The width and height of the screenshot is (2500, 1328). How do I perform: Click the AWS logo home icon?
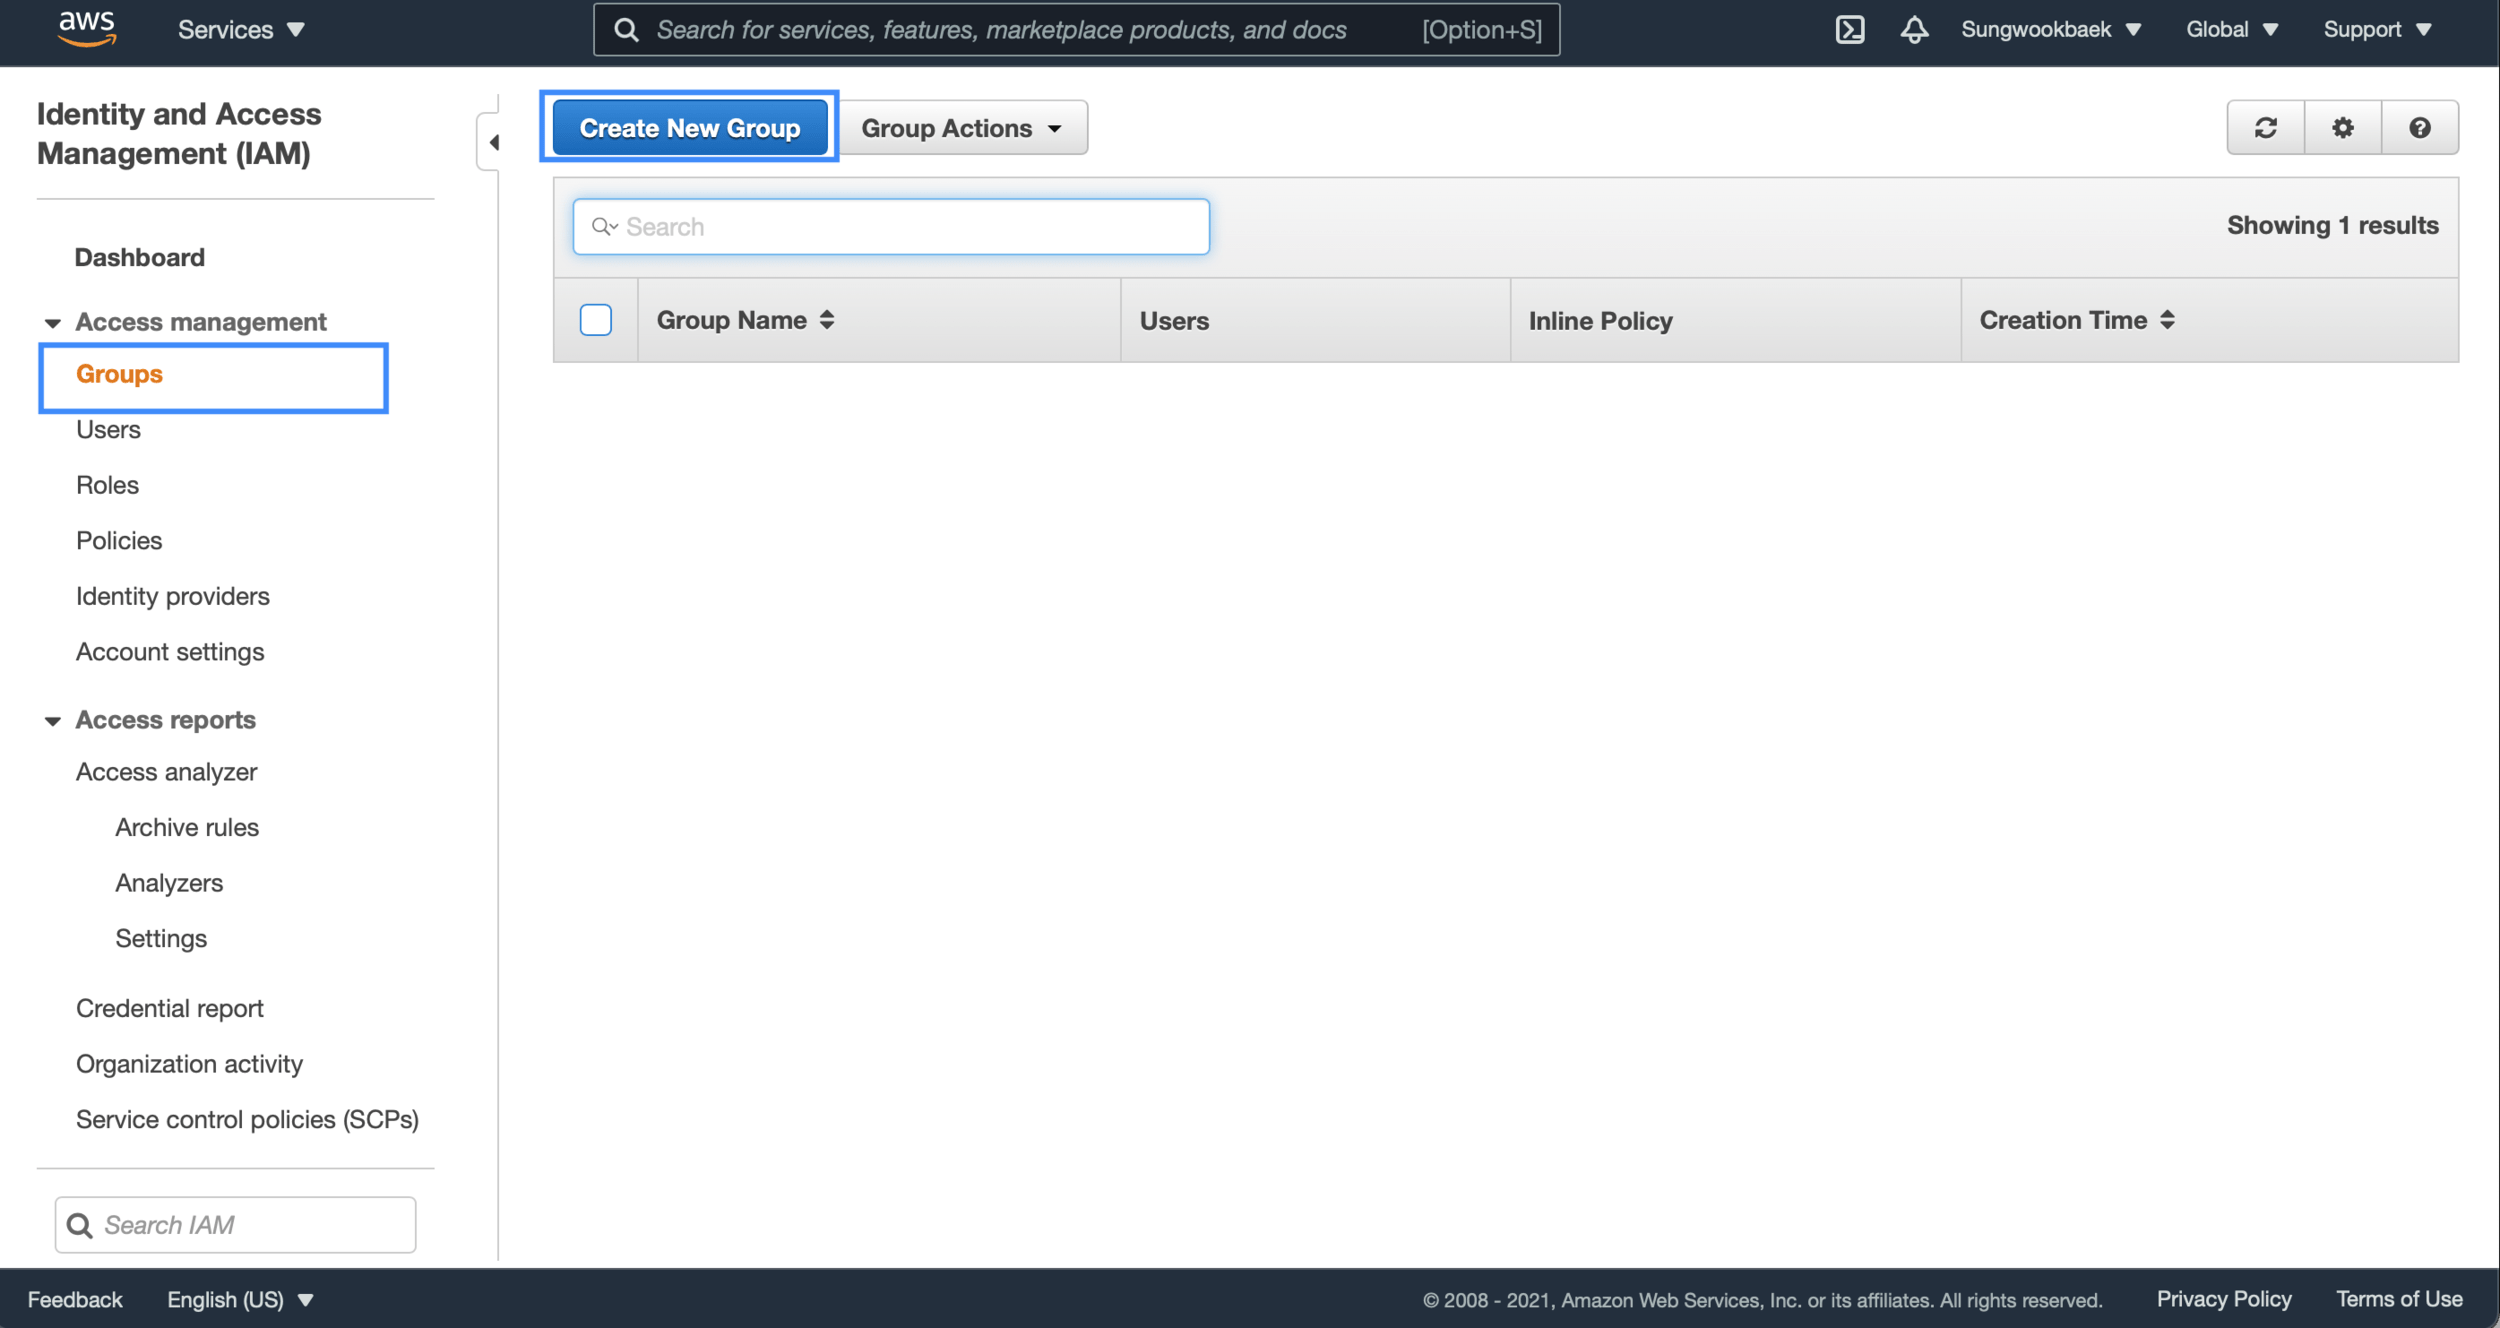click(87, 29)
